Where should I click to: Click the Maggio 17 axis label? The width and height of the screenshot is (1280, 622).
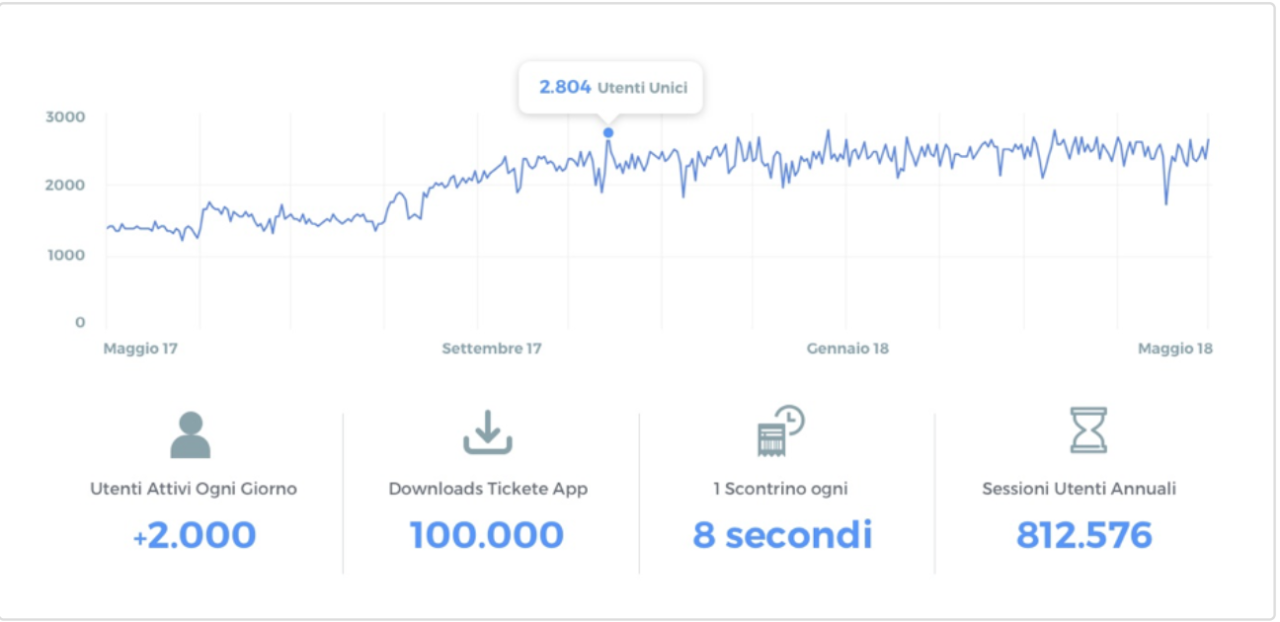point(140,349)
